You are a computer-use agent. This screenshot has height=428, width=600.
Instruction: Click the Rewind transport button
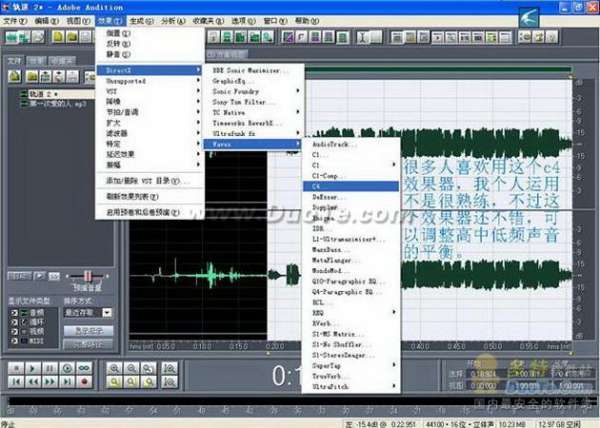pyautogui.click(x=30, y=381)
